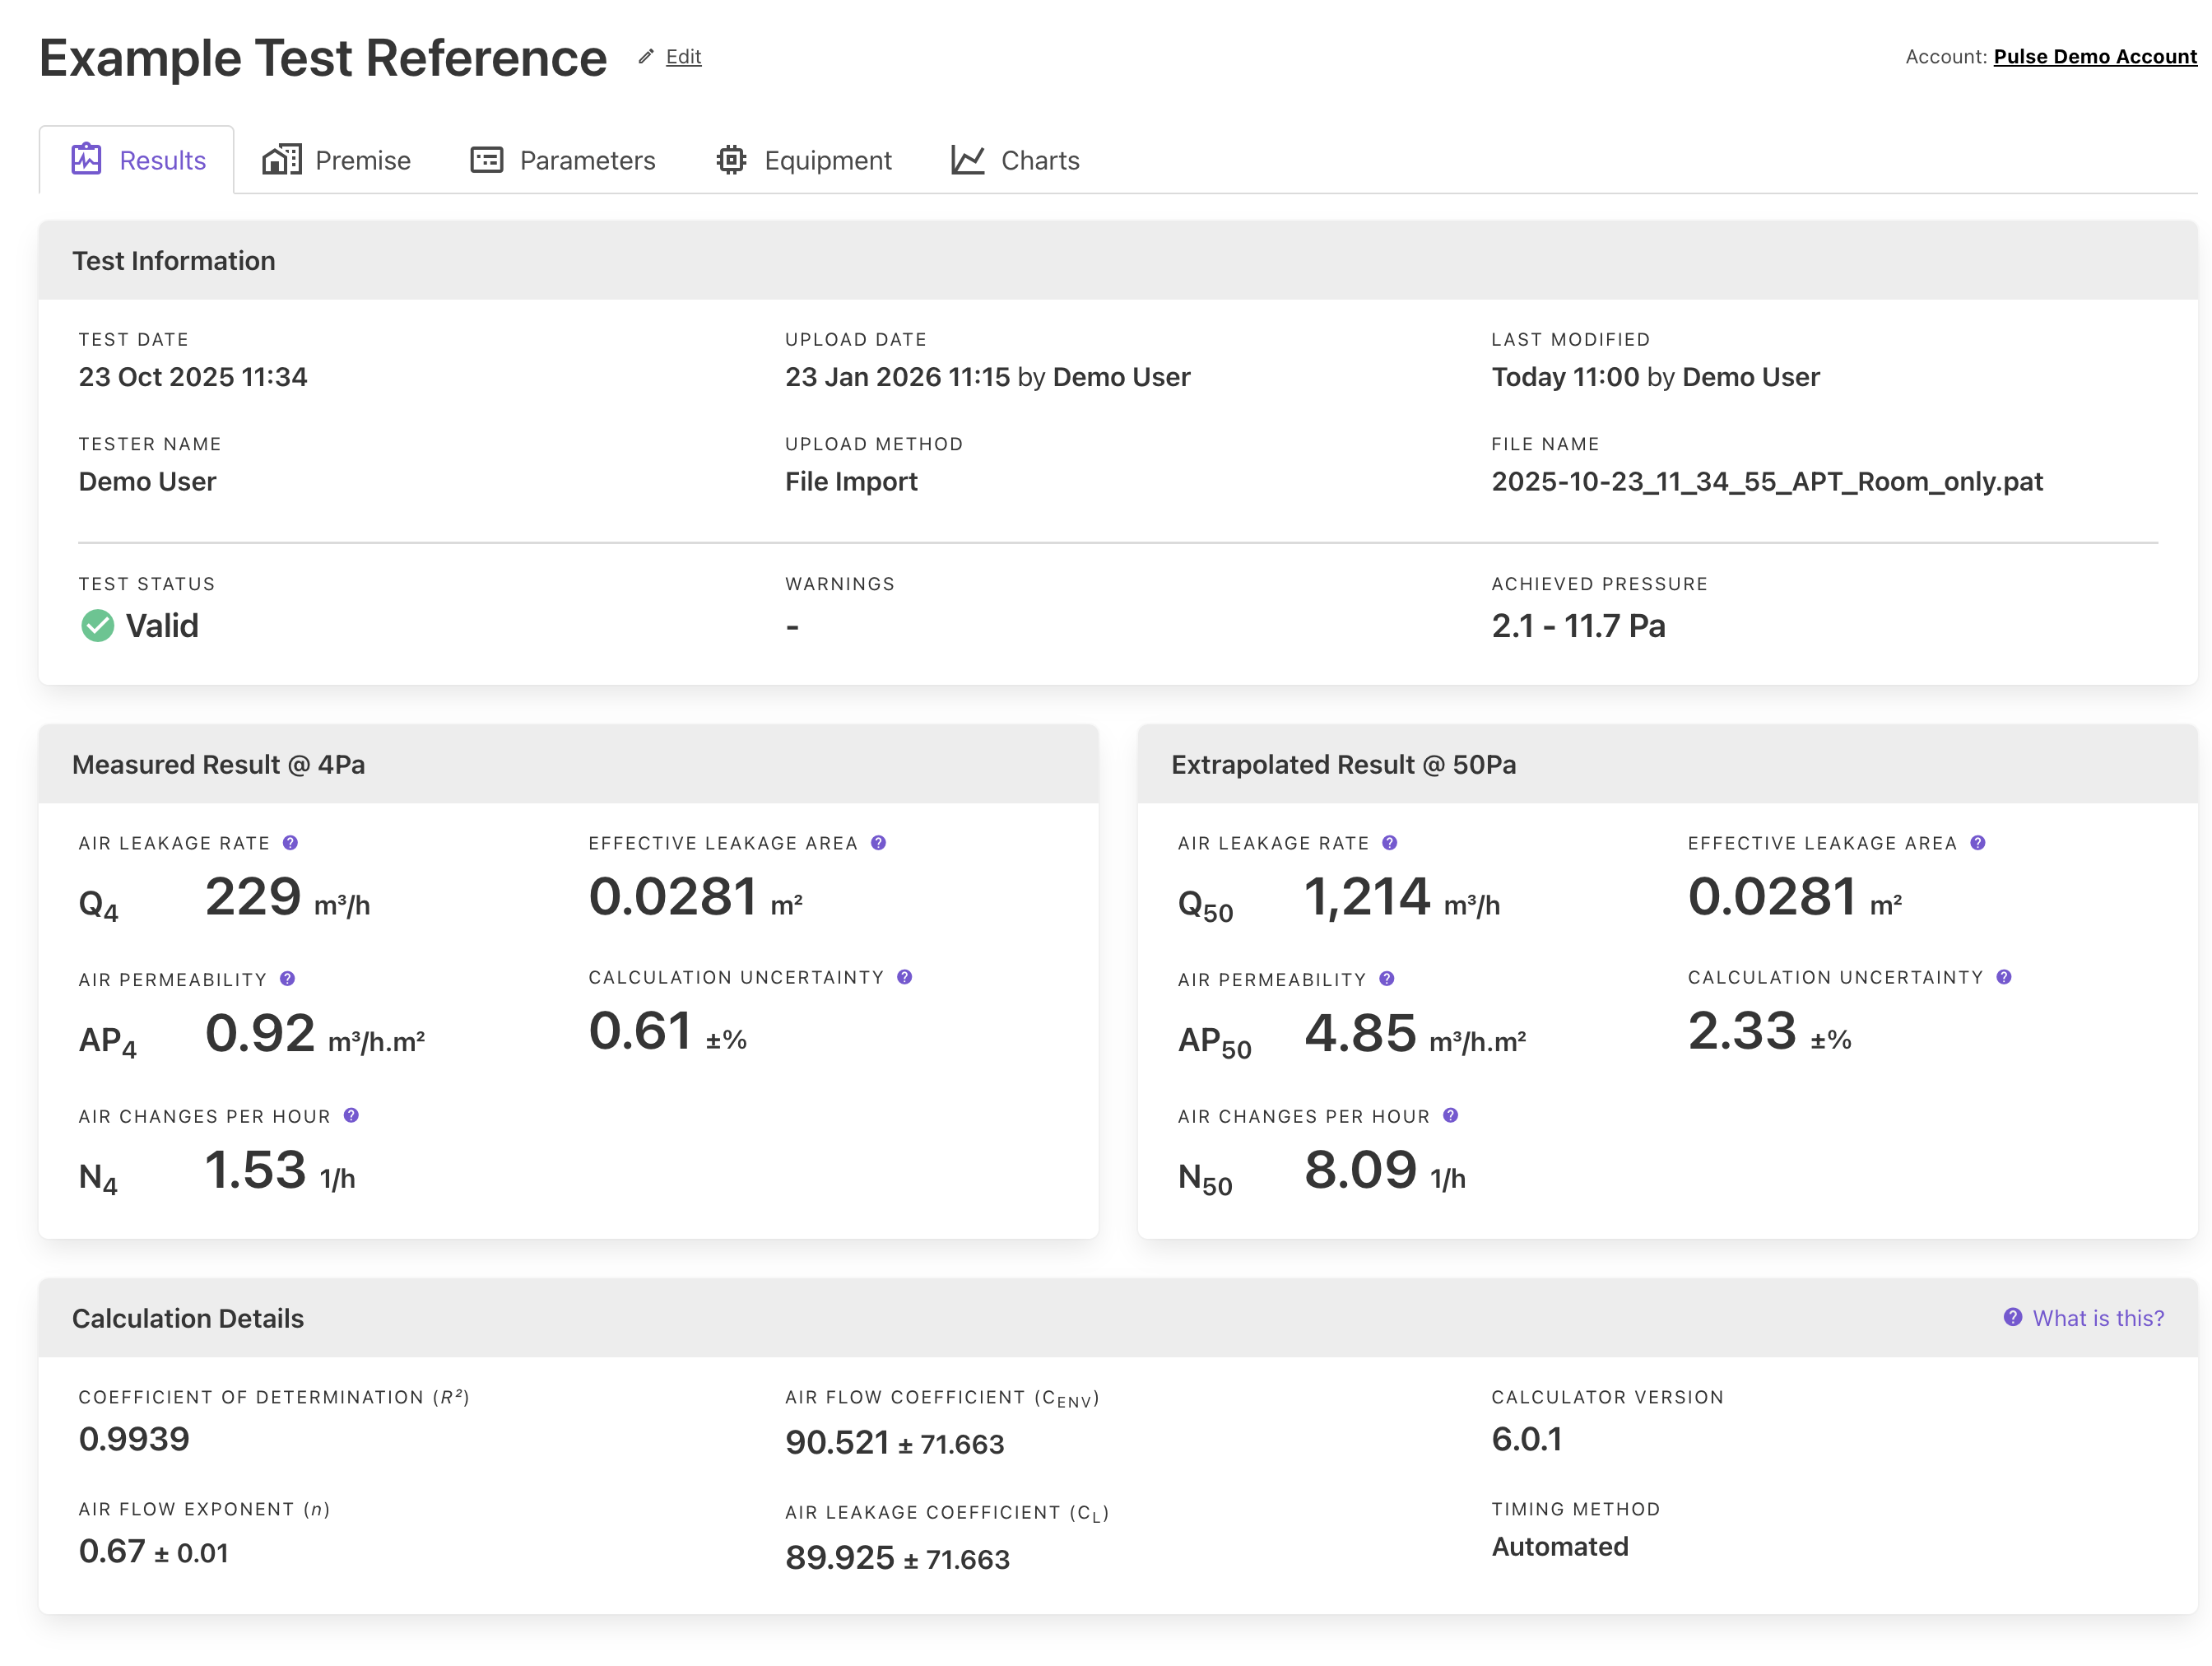The height and width of the screenshot is (1666, 2212).
Task: Click help icon beside 4Pa Calculation Uncertainty
Action: 904,977
